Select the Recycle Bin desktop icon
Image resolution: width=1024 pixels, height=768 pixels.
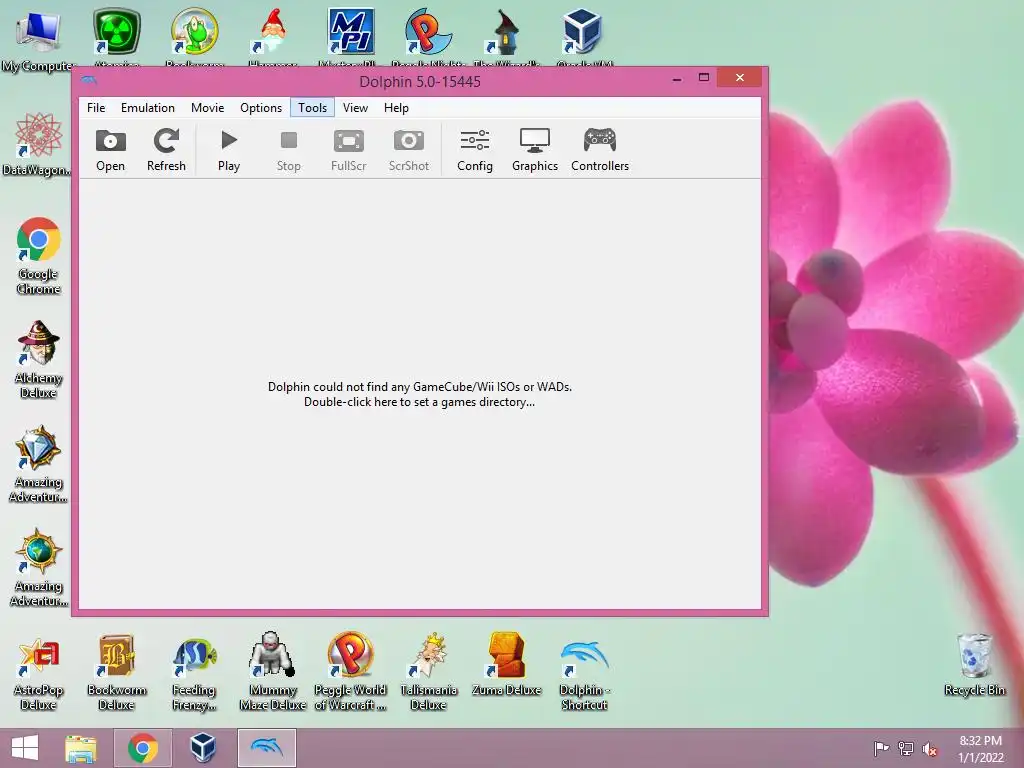(974, 665)
